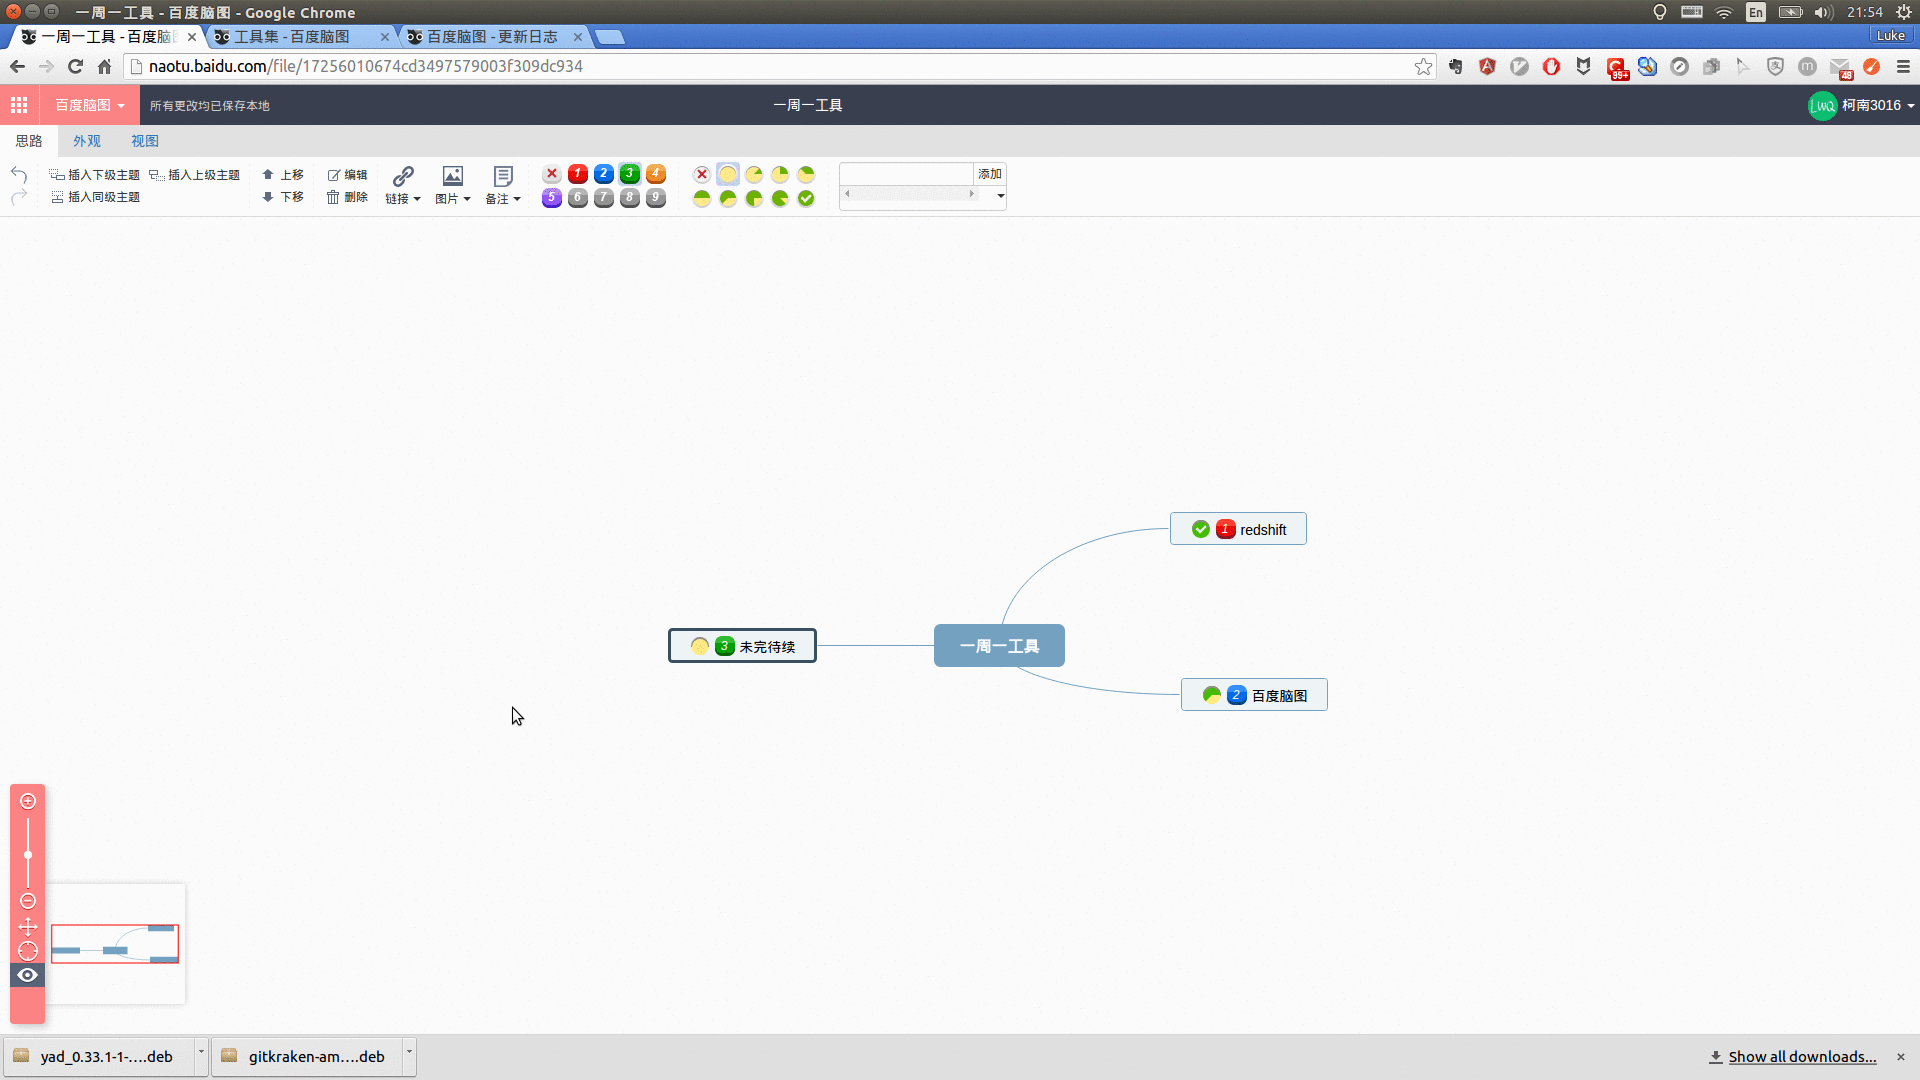1920x1080 pixels.
Task: Select priority 5 purple icon in toolbar
Action: (x=552, y=198)
